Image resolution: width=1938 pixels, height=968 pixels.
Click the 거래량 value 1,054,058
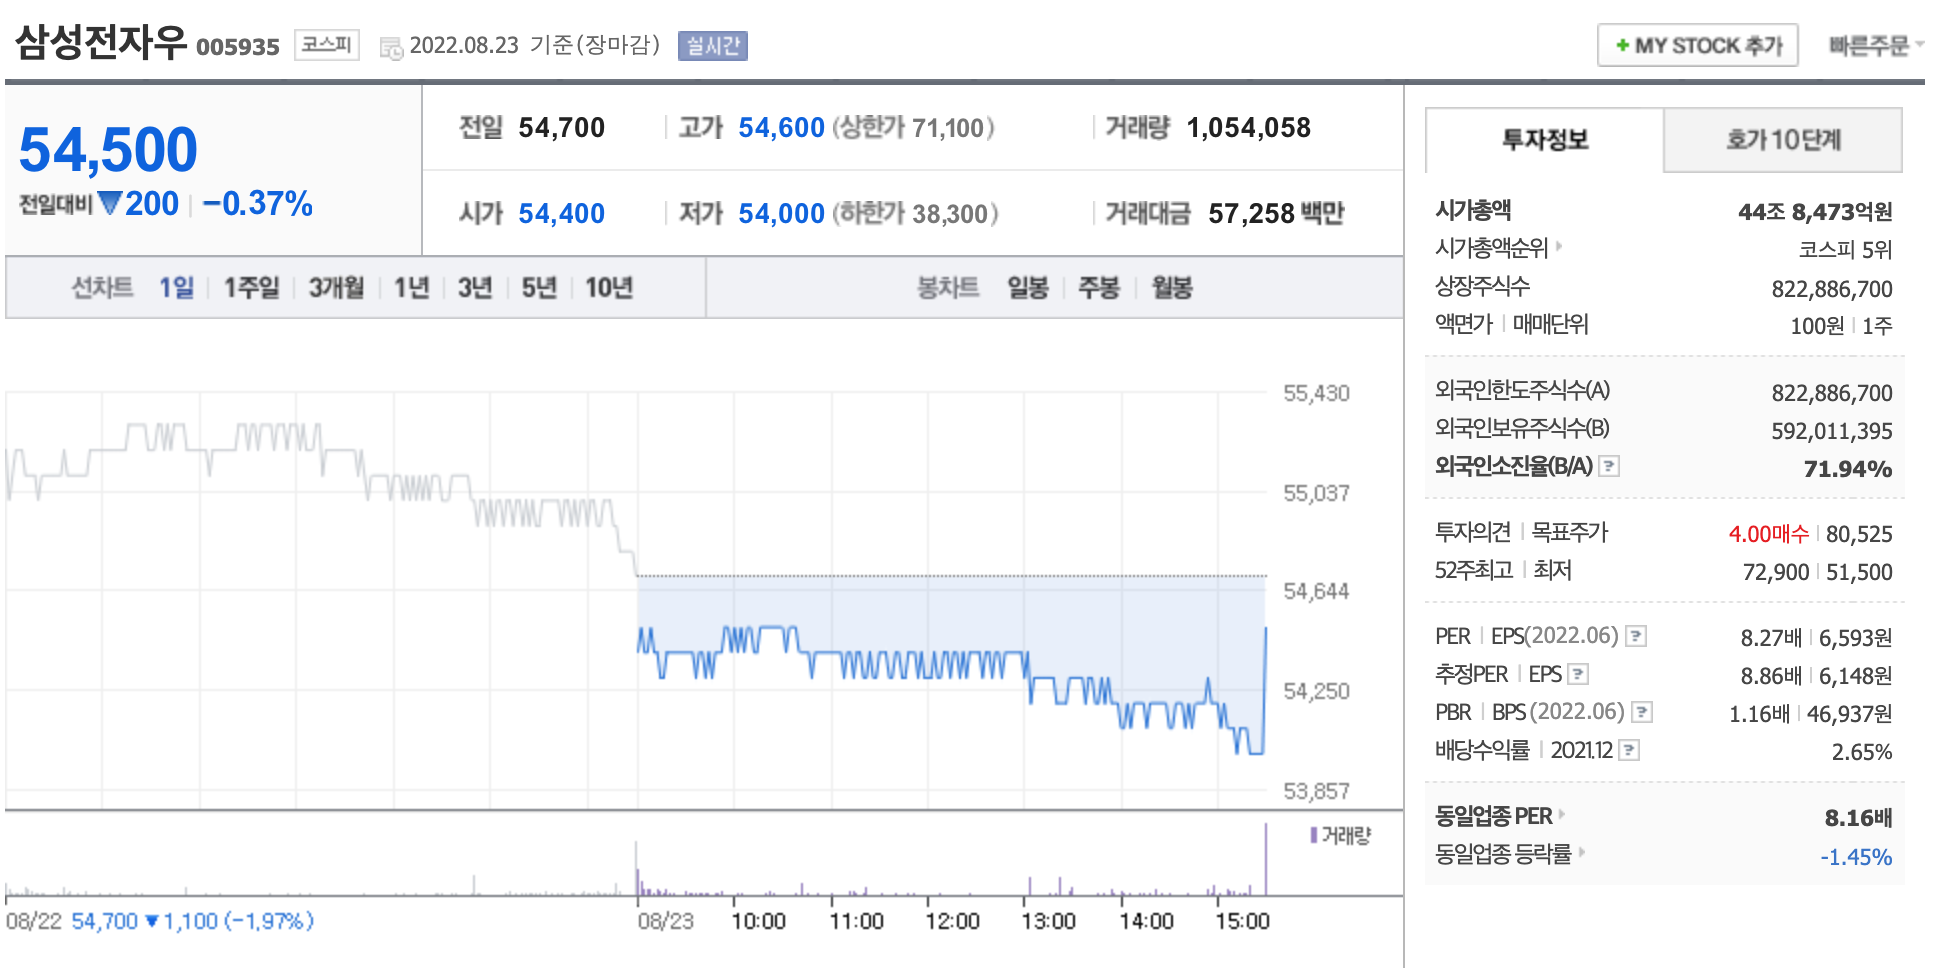(x=1248, y=128)
